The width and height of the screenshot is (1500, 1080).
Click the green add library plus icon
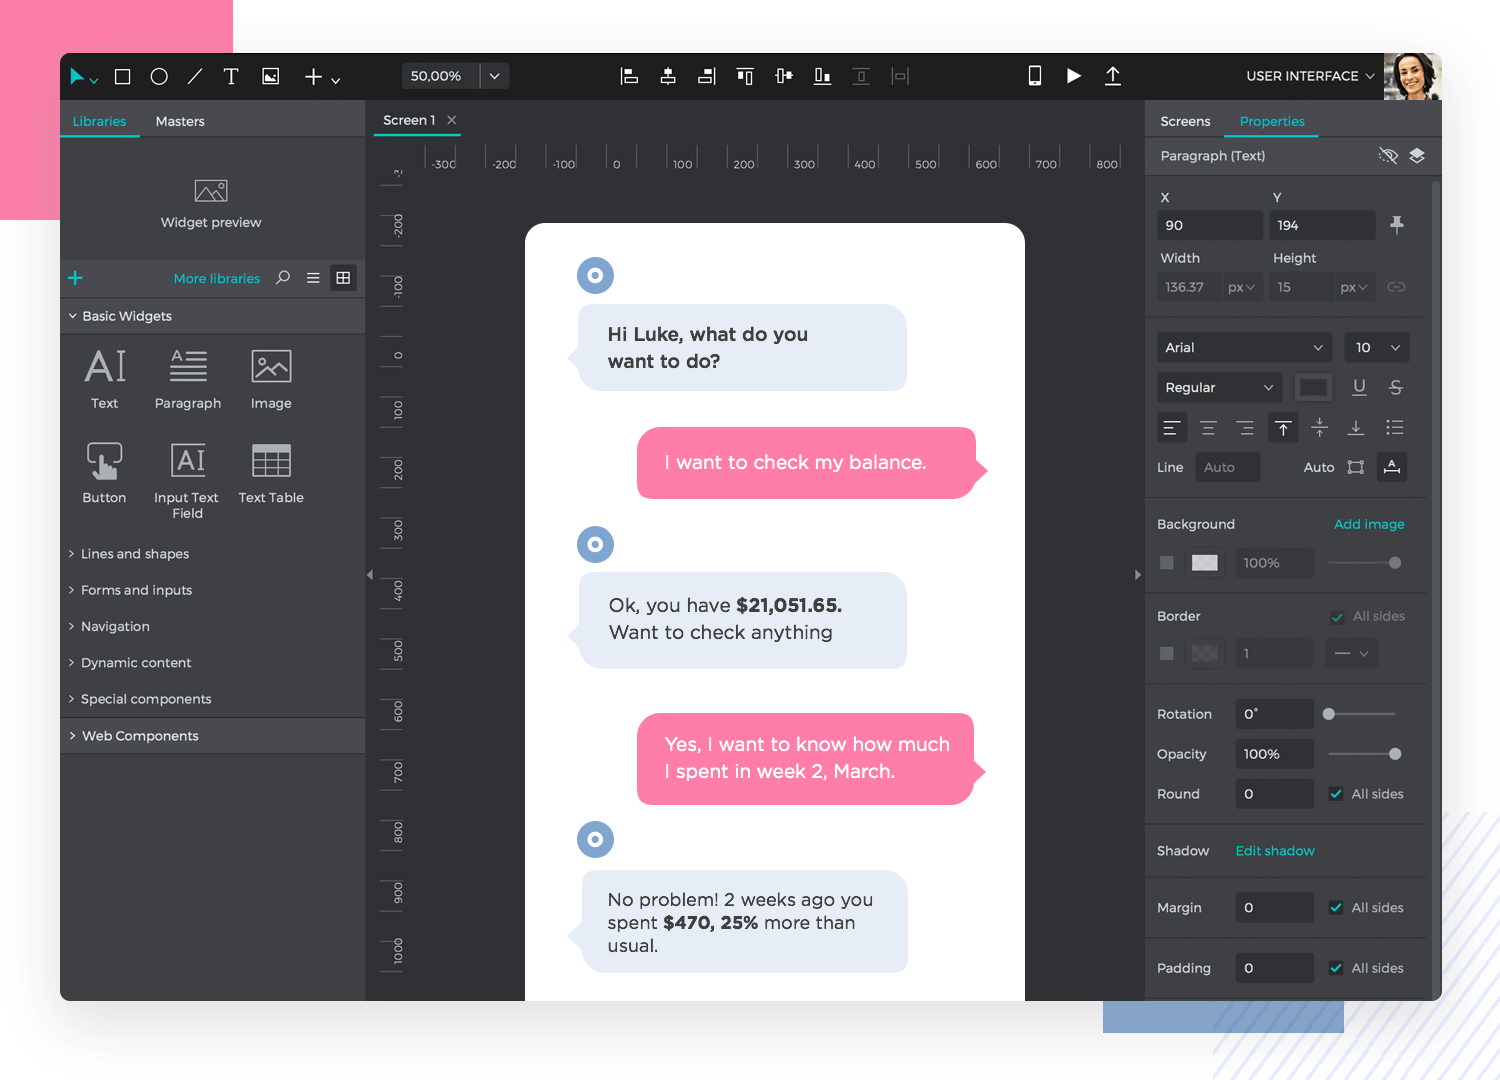click(75, 278)
